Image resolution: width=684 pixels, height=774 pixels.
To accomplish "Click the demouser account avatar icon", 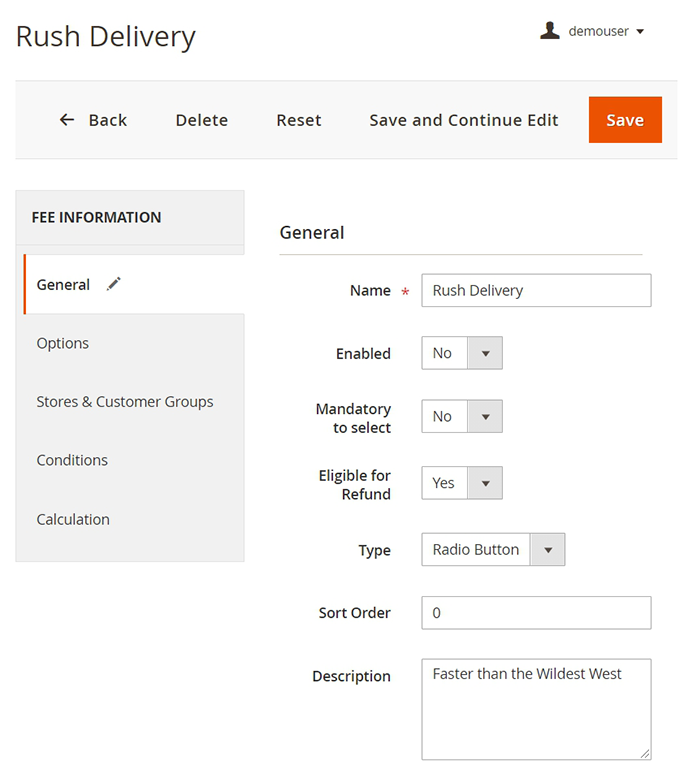I will 549,31.
